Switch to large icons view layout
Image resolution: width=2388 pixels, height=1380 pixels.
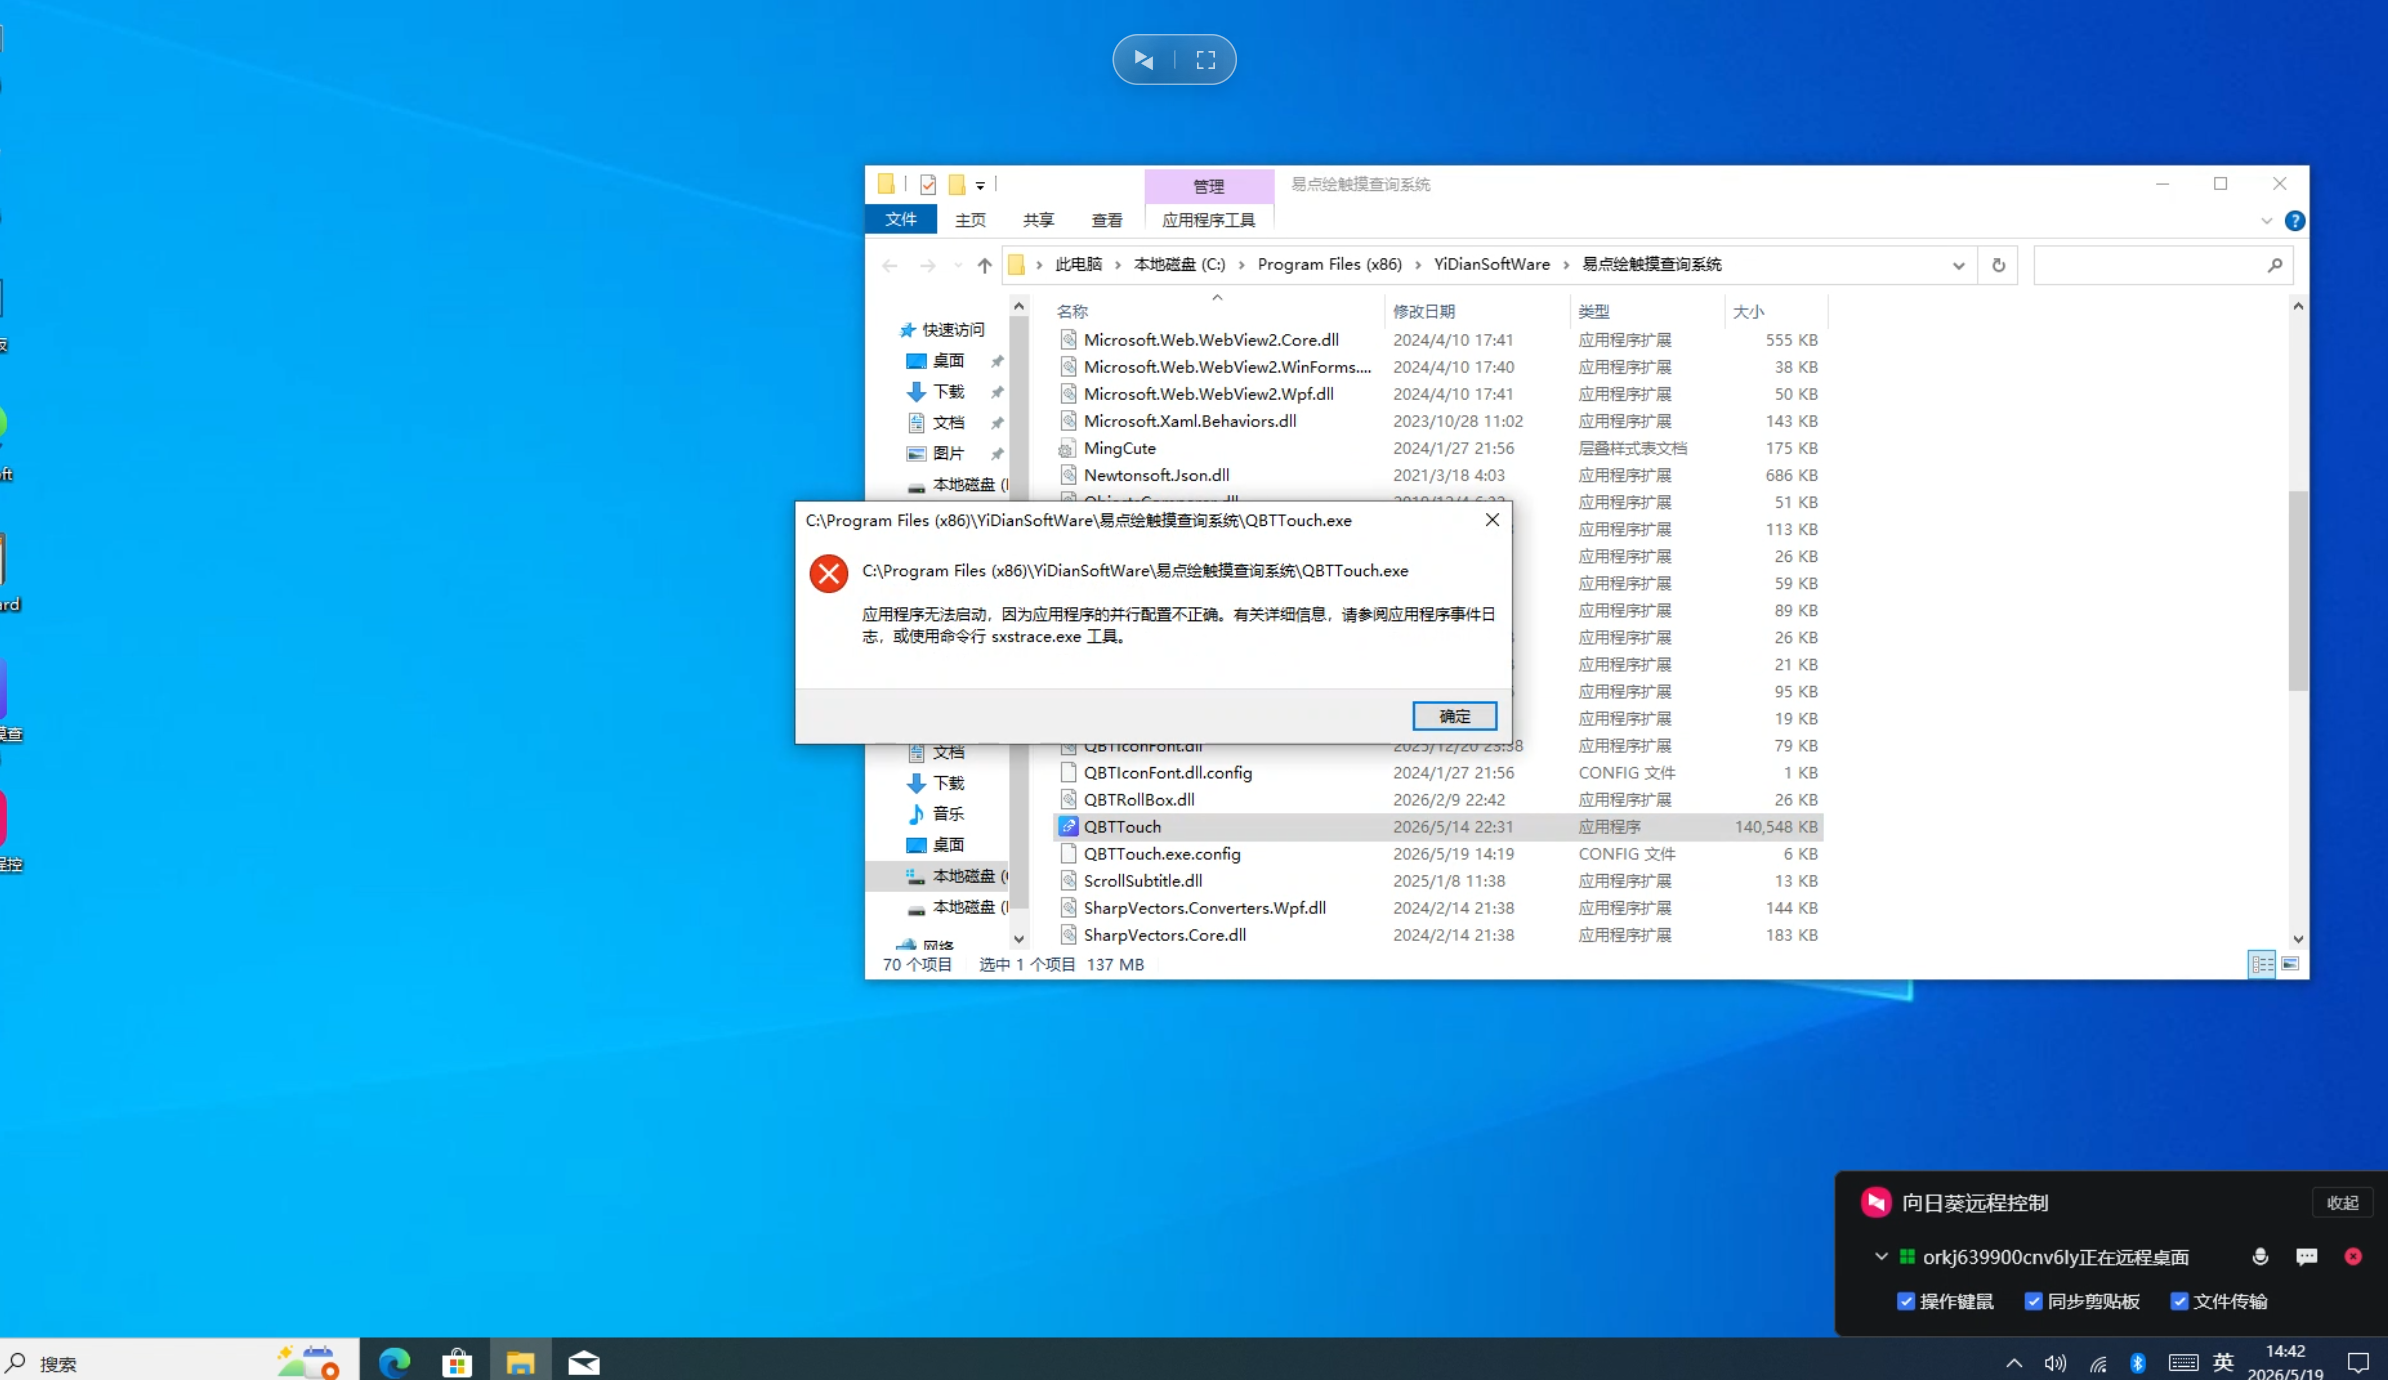coord(2289,964)
